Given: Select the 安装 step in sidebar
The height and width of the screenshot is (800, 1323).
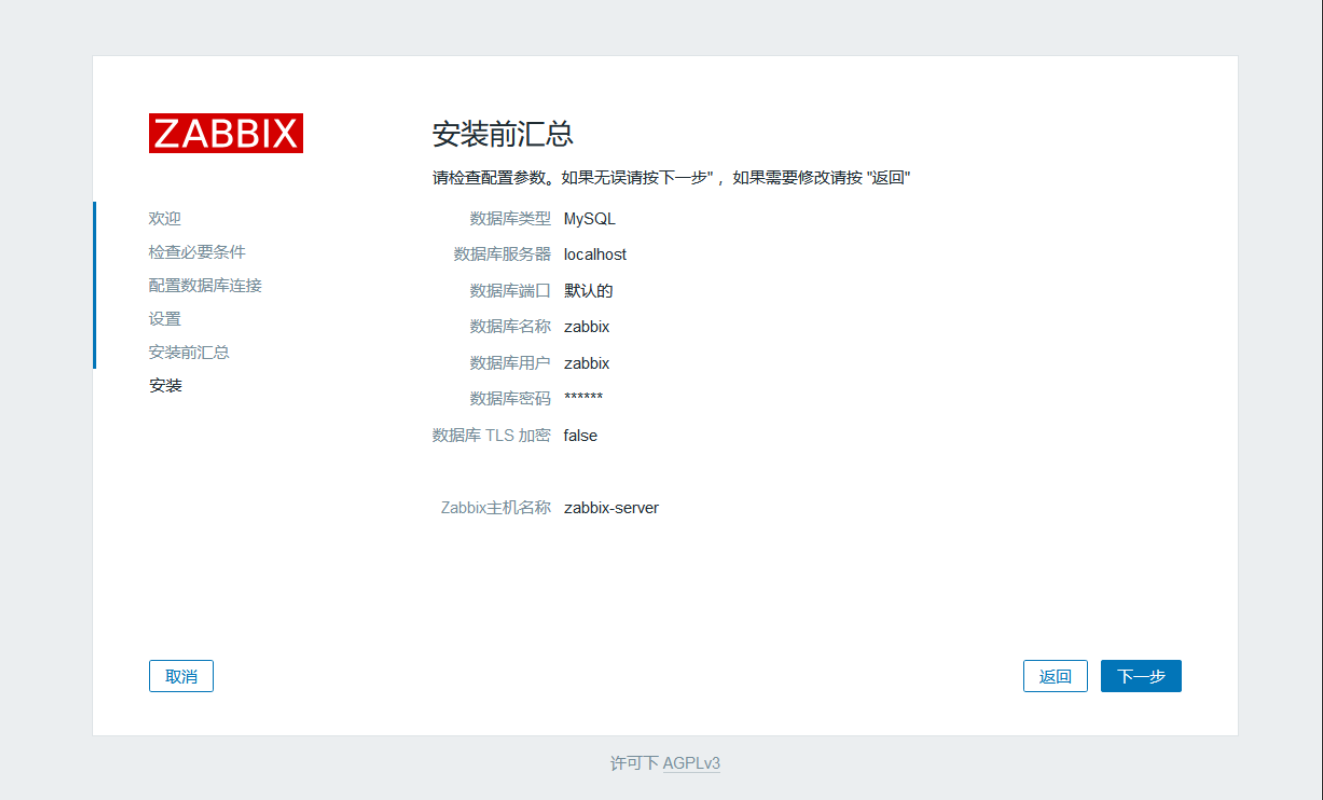Looking at the screenshot, I should click(165, 385).
